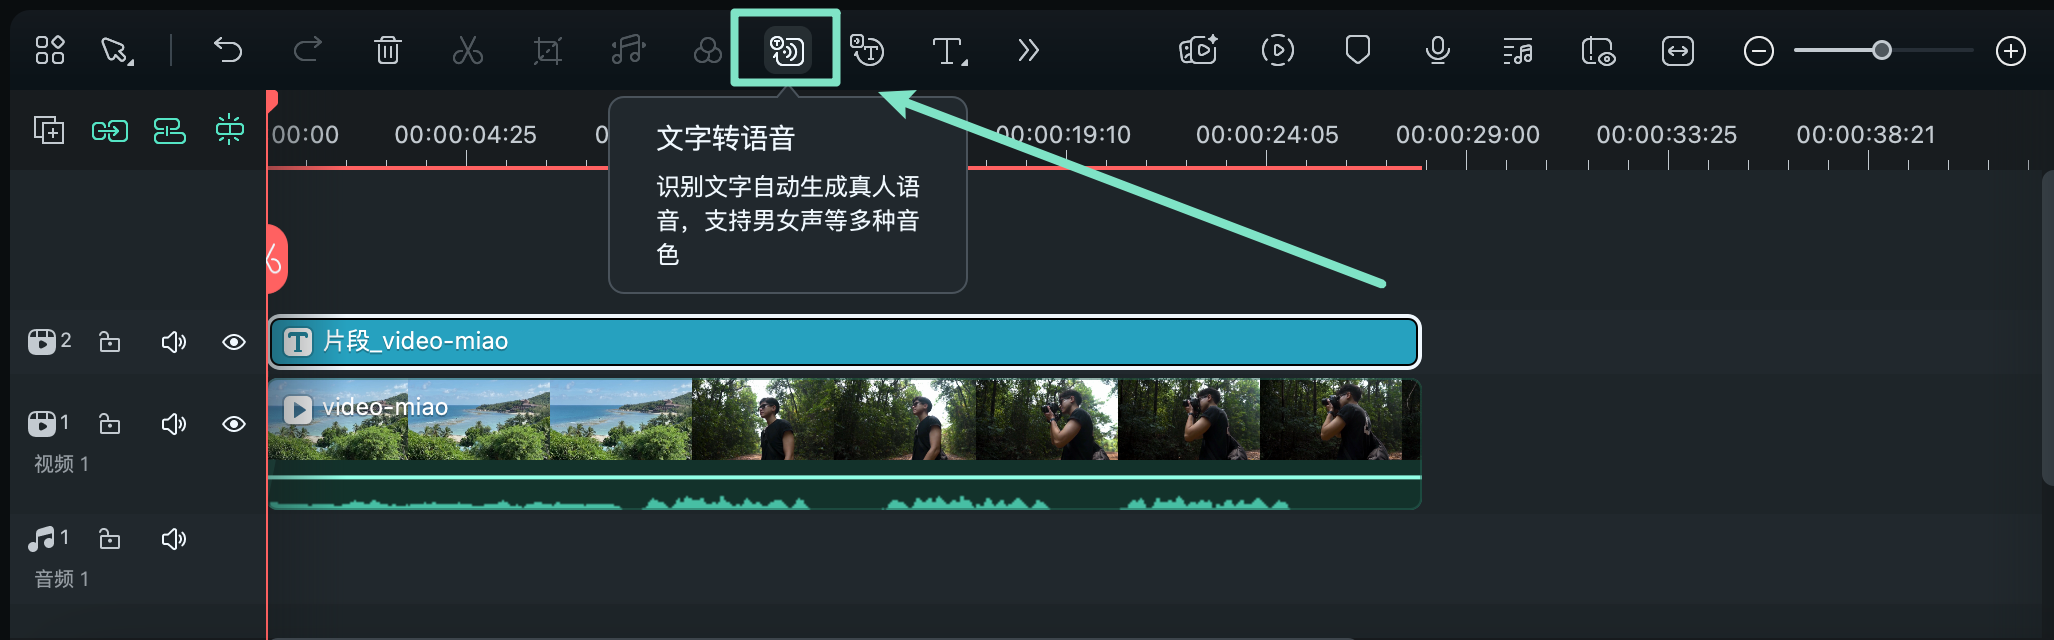This screenshot has height=640, width=2054.
Task: Mute video track 2 speaker
Action: [174, 342]
